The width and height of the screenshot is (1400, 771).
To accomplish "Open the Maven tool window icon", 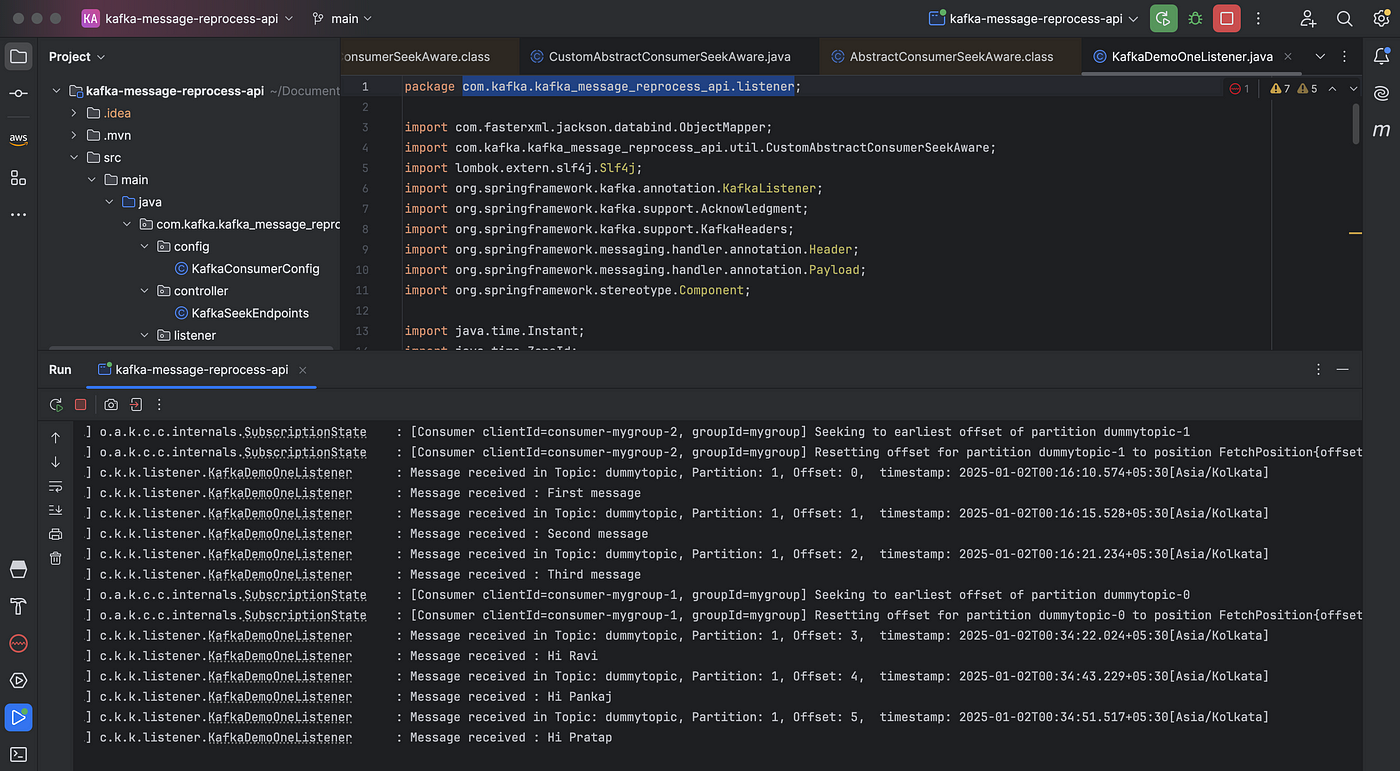I will click(x=1382, y=130).
